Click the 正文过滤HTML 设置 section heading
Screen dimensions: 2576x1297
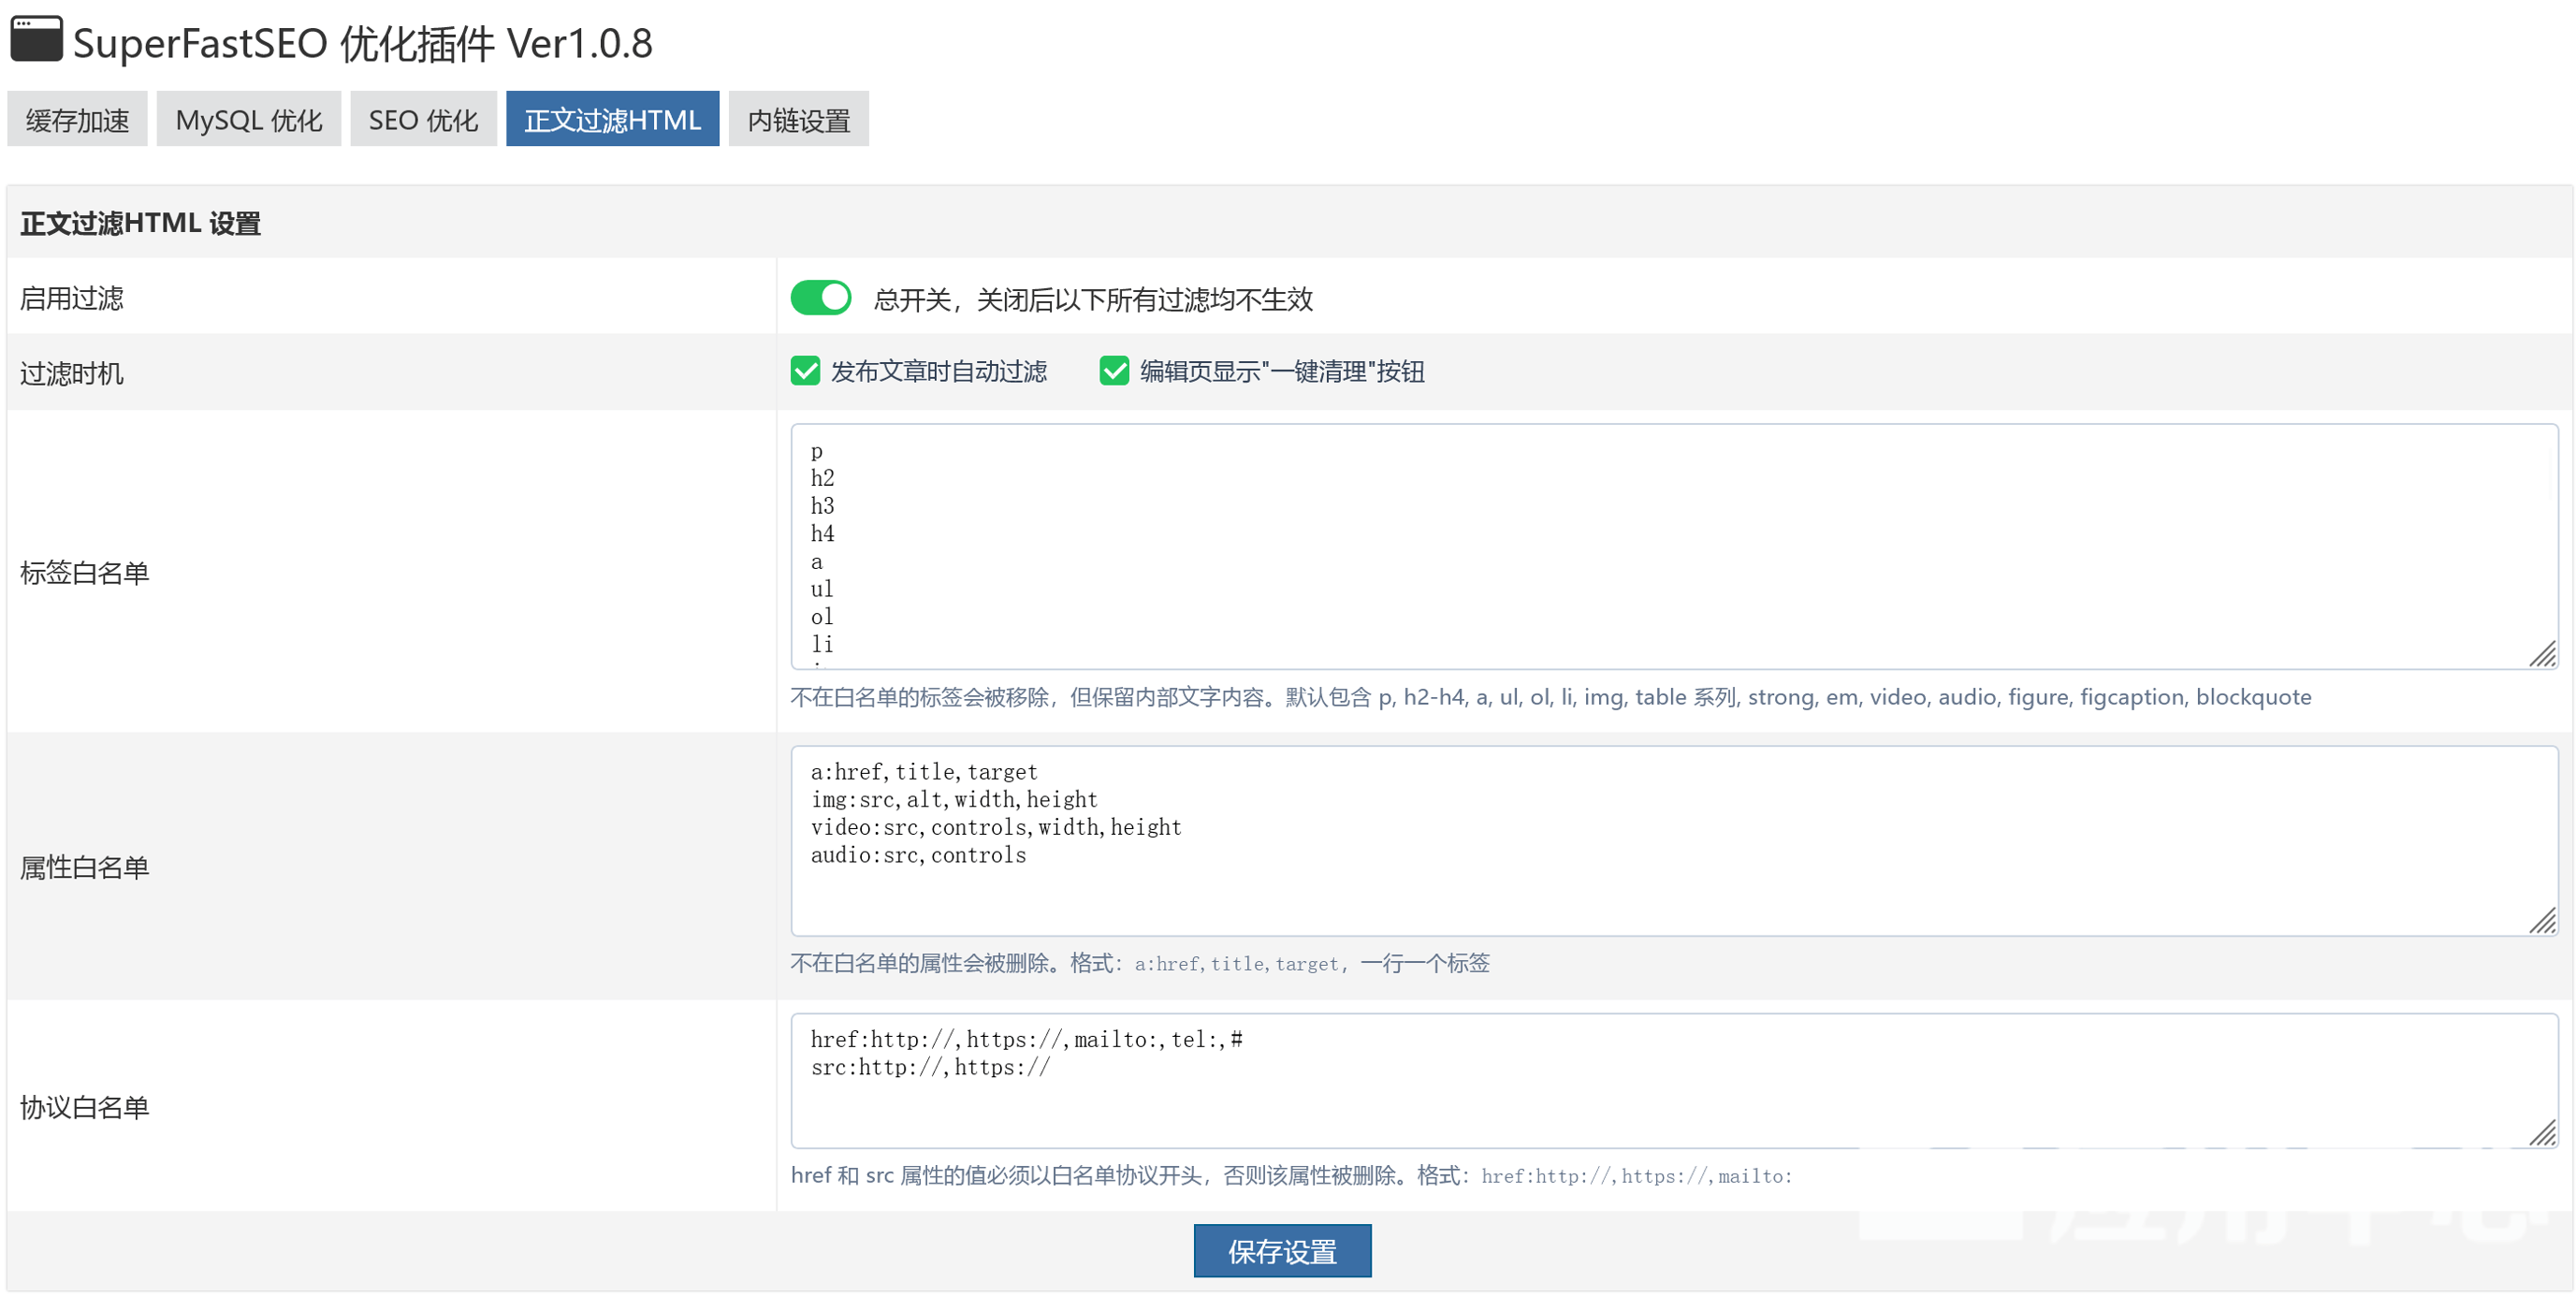click(x=141, y=223)
